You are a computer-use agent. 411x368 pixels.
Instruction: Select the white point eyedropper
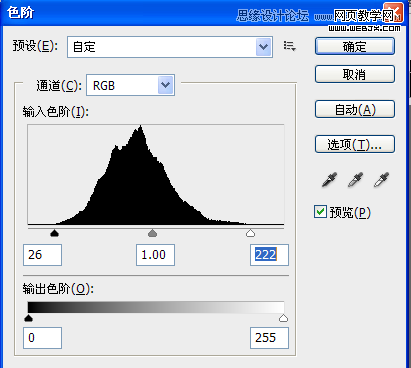(x=381, y=180)
